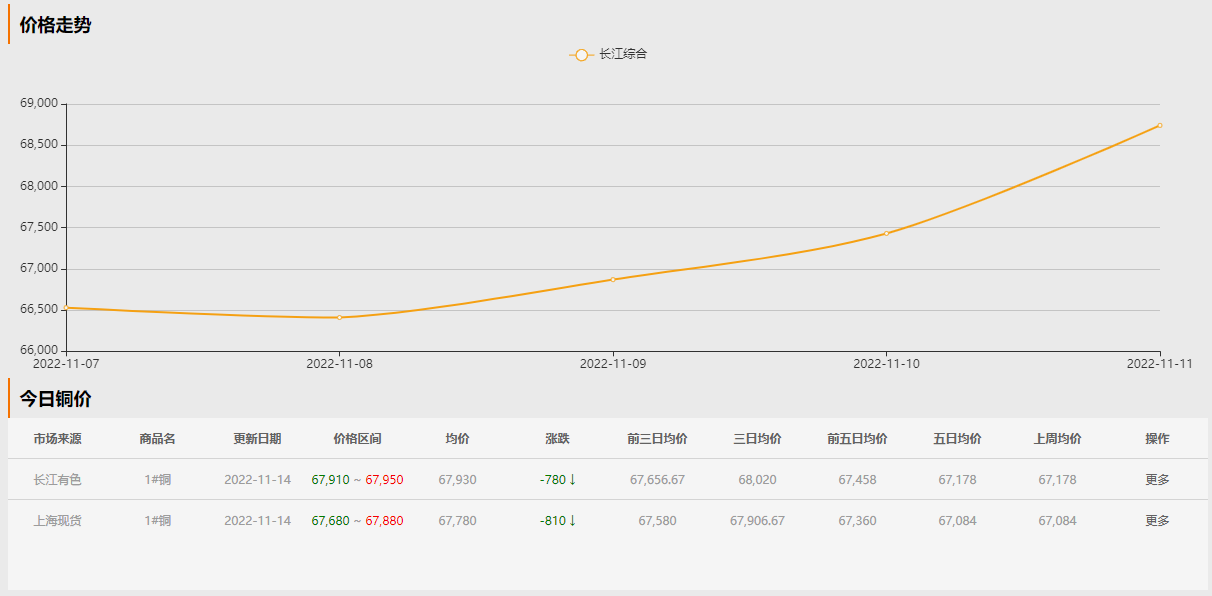
Task: Click the 价格走势 section heading
Action: click(x=55, y=26)
